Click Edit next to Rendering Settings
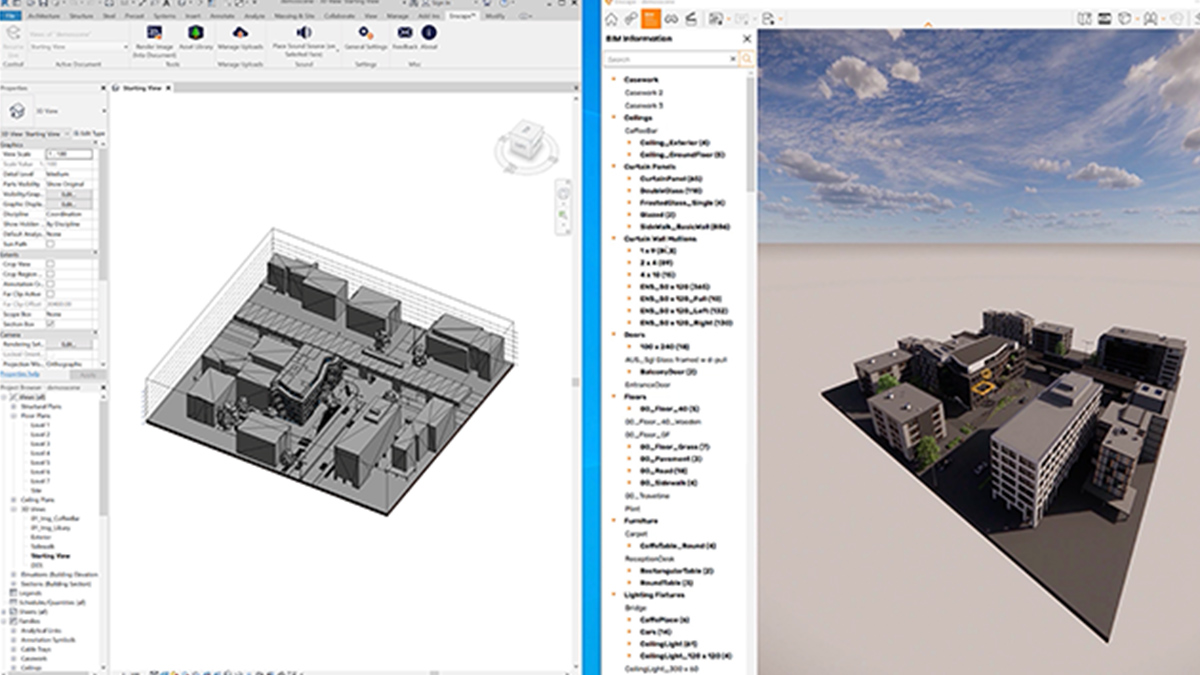The height and width of the screenshot is (675, 1200). pos(68,342)
